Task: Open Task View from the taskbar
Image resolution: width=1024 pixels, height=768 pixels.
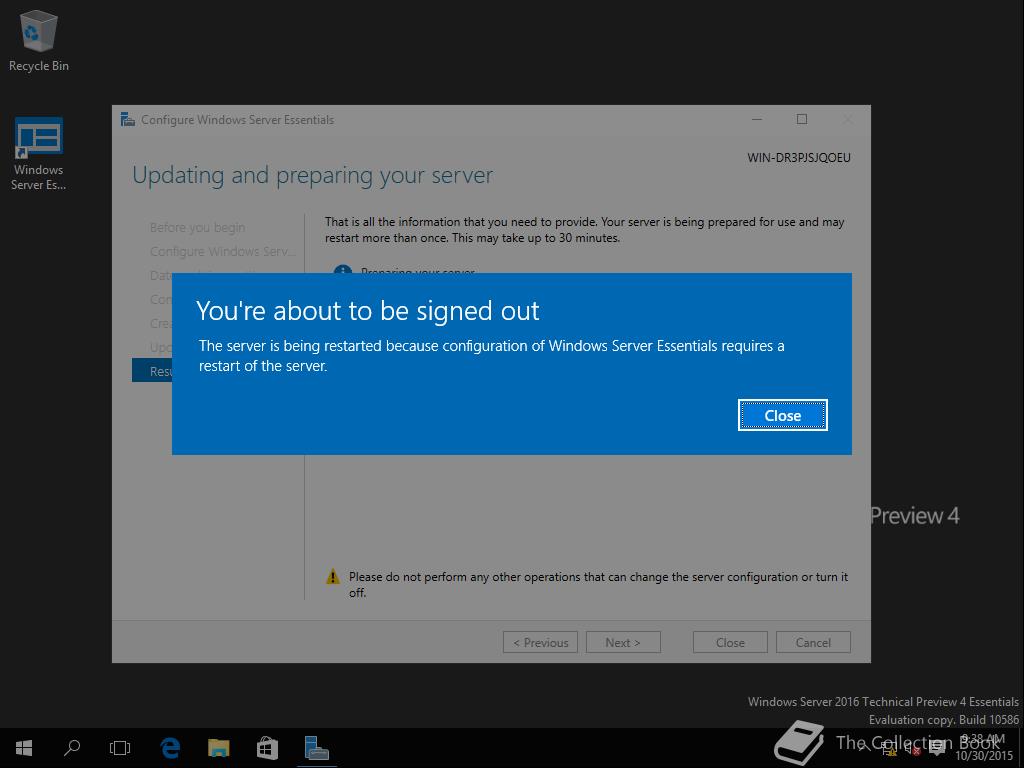Action: [120, 748]
